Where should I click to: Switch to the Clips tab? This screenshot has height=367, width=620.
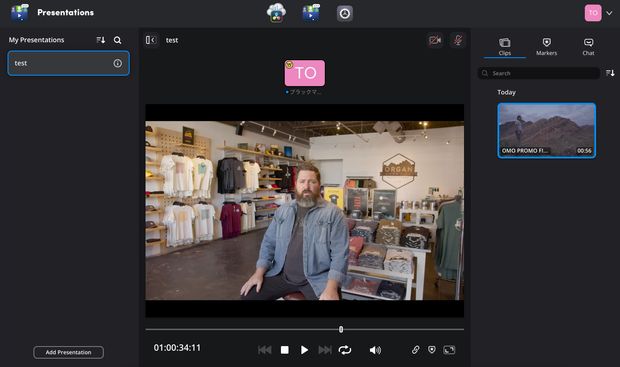(505, 47)
